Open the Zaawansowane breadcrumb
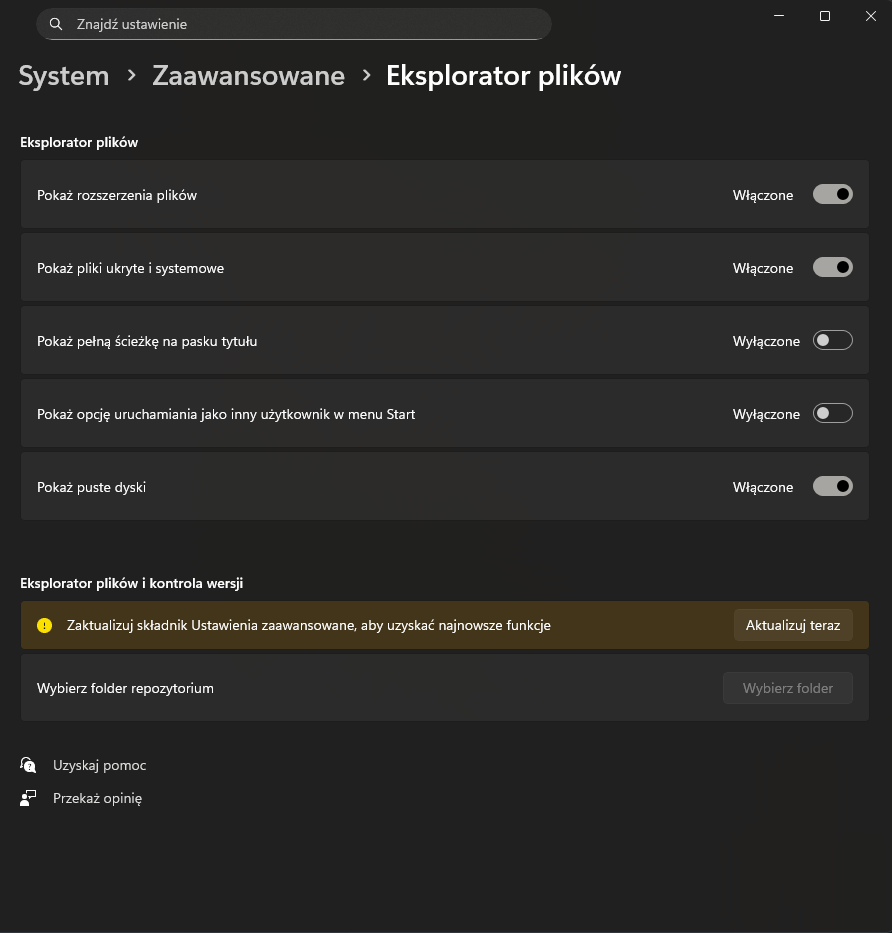Image resolution: width=892 pixels, height=933 pixels. click(x=248, y=76)
